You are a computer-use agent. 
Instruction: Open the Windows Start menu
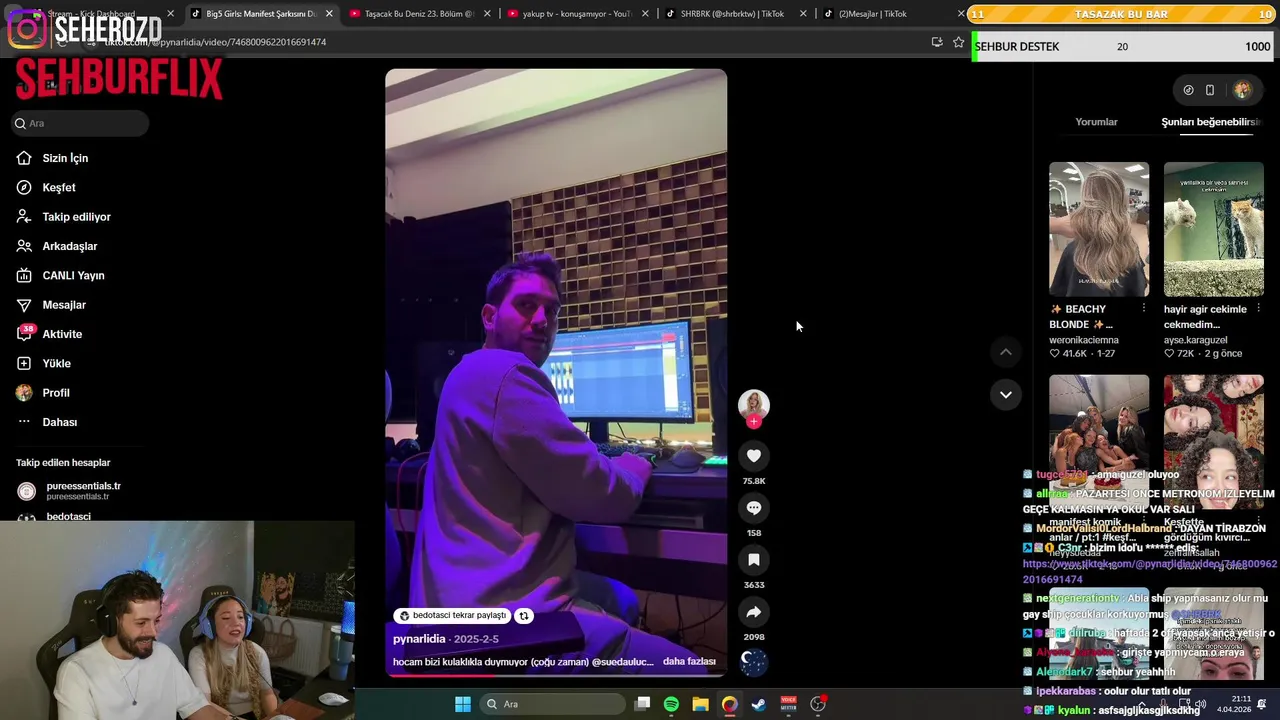tap(463, 704)
